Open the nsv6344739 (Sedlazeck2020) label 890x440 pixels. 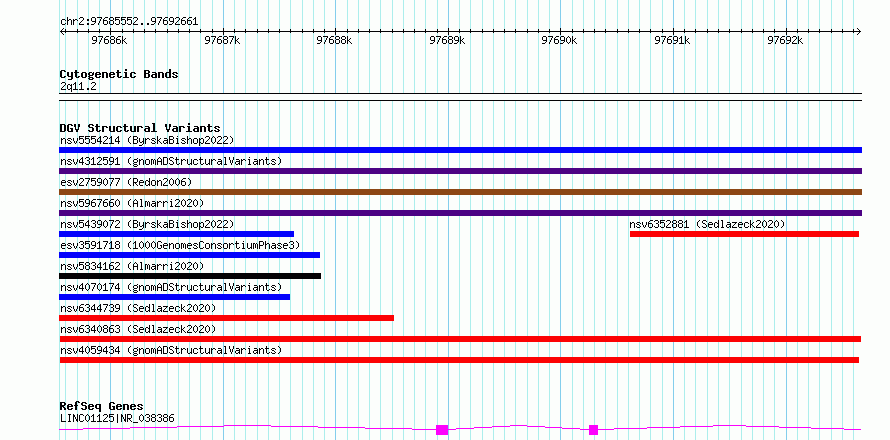138,308
